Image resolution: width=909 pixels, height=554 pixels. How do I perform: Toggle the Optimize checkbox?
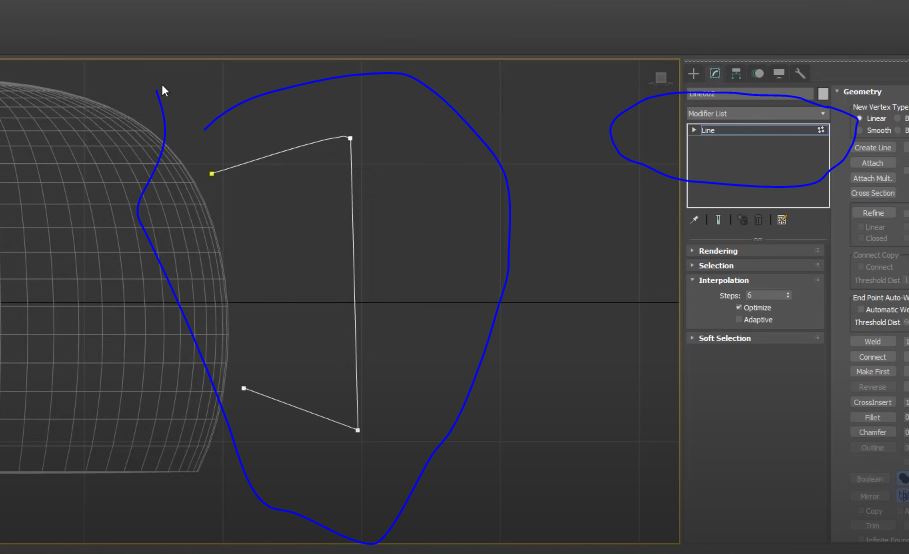tap(739, 308)
